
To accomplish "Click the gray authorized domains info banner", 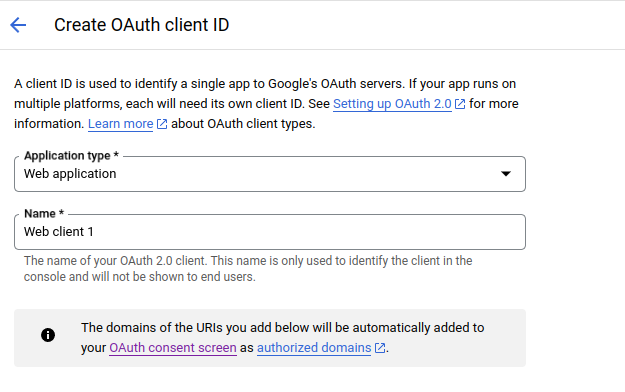I will pos(270,338).
